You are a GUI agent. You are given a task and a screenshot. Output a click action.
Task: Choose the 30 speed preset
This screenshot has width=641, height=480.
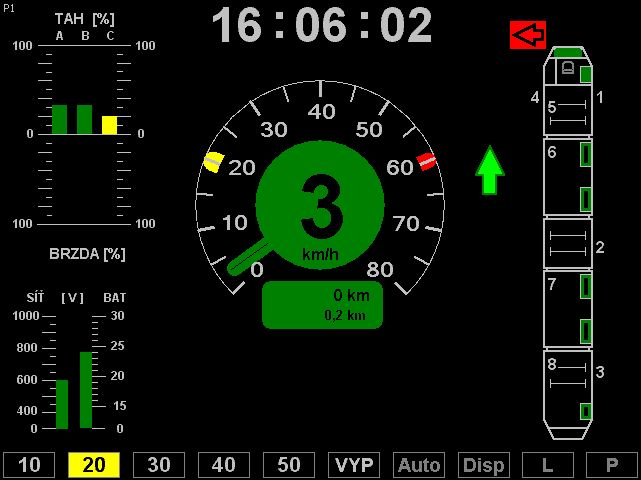pyautogui.click(x=159, y=465)
